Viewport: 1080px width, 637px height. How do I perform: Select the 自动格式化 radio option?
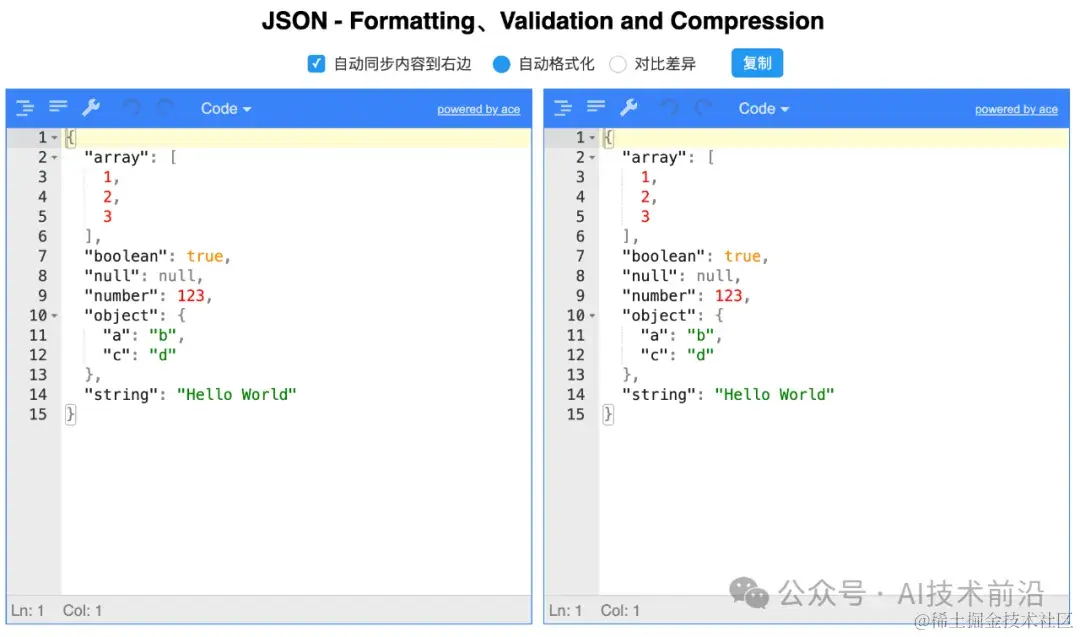(x=501, y=64)
